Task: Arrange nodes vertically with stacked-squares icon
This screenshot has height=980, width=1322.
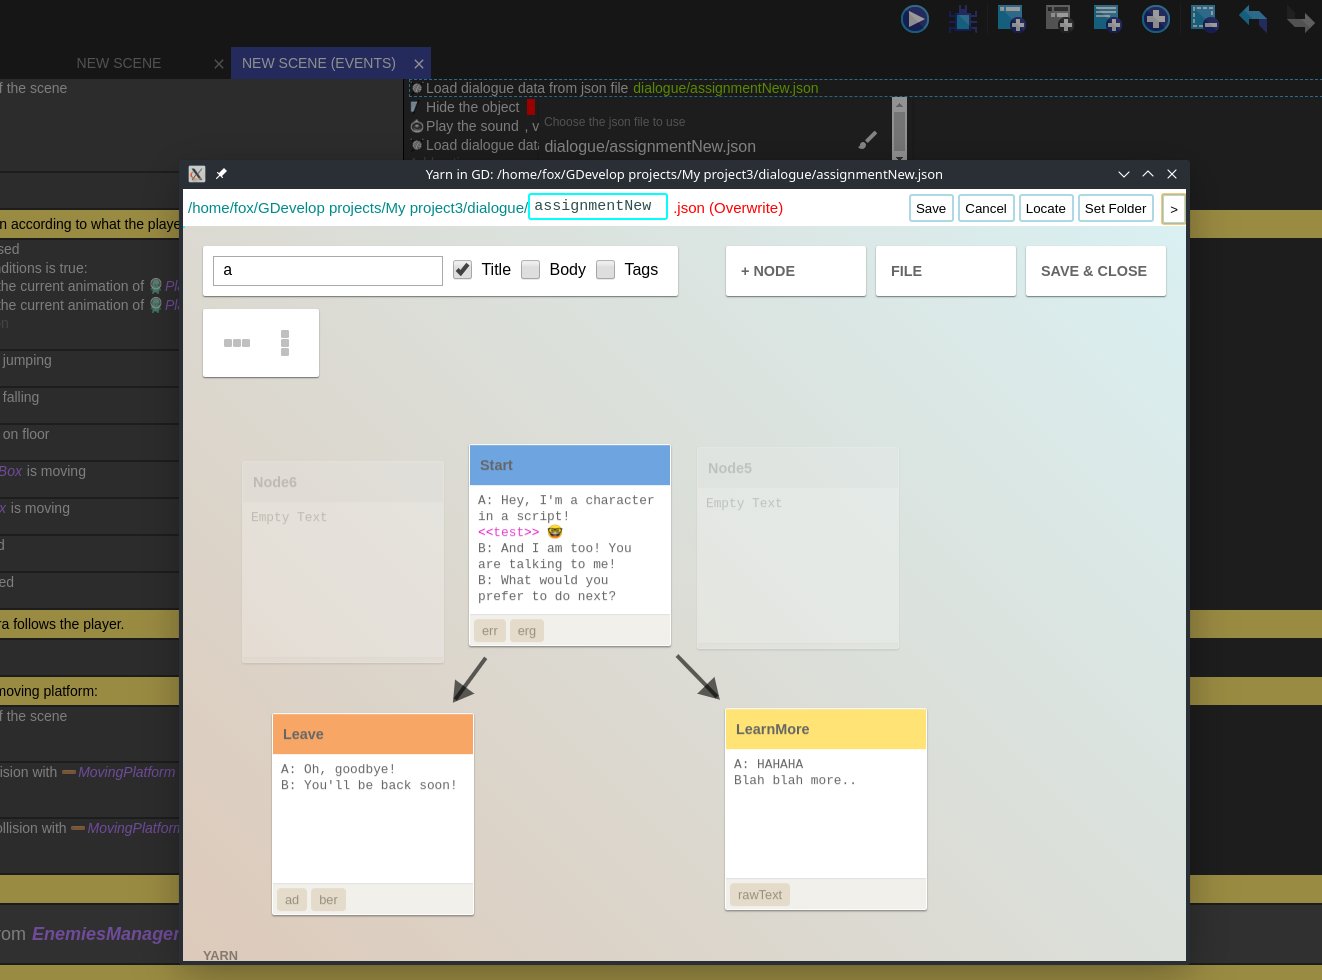Action: 285,343
